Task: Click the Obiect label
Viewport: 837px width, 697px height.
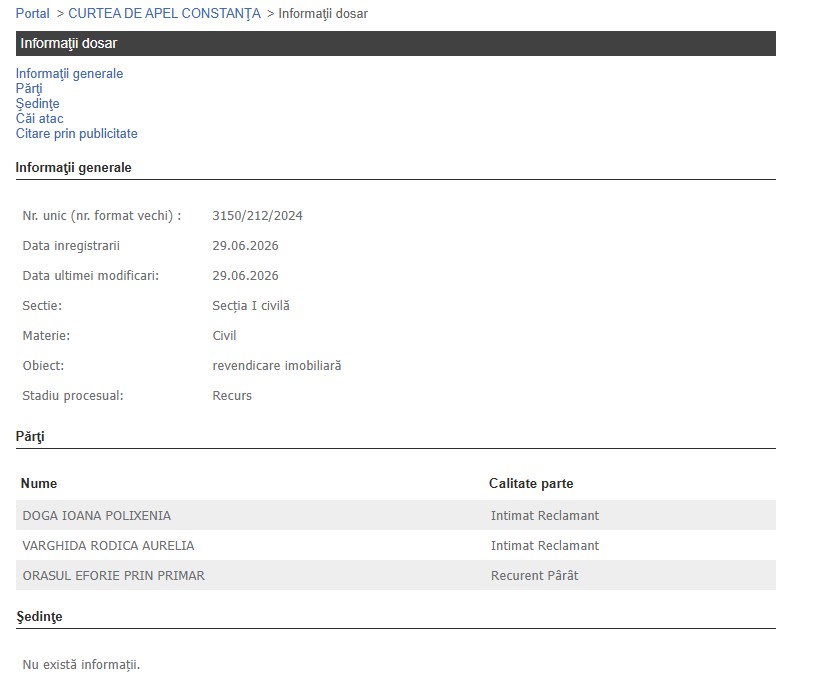Action: (x=43, y=366)
